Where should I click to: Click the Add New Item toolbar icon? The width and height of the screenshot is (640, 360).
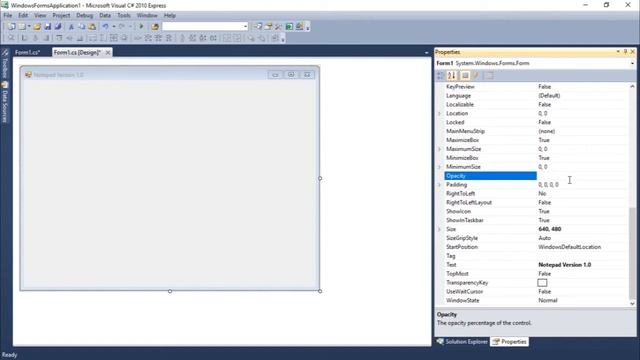coord(21,27)
